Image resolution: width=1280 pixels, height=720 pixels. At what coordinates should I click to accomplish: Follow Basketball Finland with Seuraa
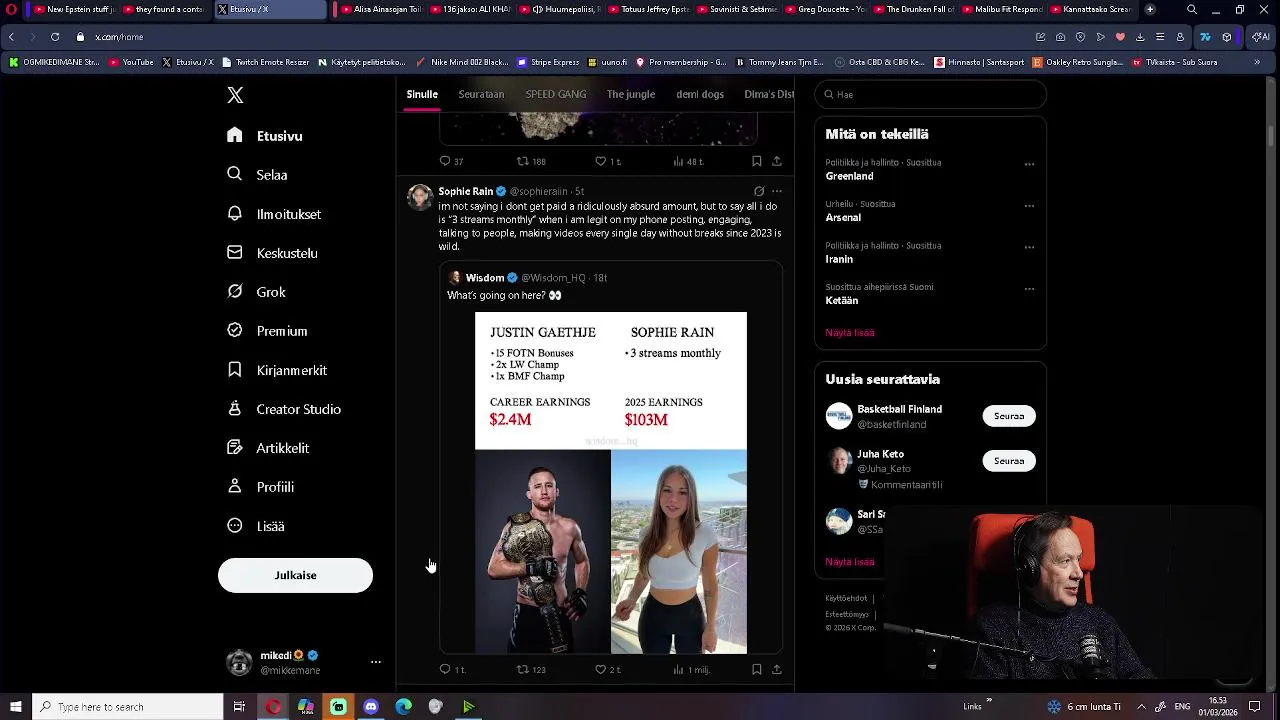tap(1009, 416)
